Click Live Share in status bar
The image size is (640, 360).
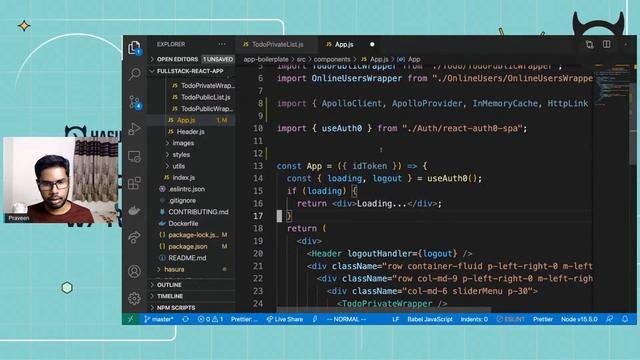point(284,319)
